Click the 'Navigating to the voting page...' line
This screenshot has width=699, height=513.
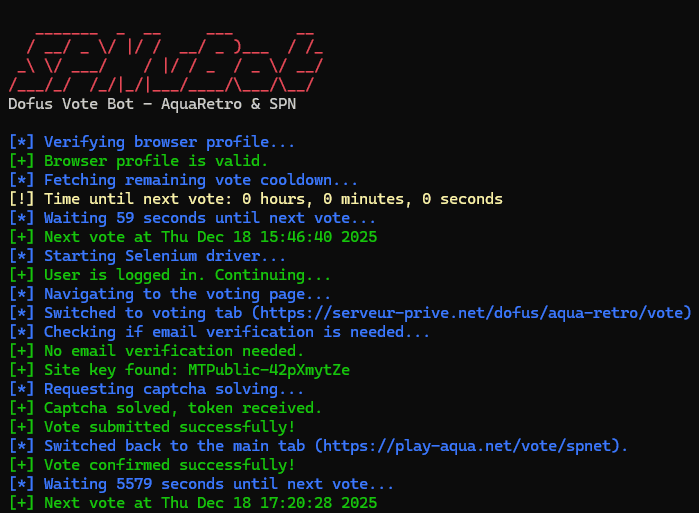pyautogui.click(x=170, y=294)
